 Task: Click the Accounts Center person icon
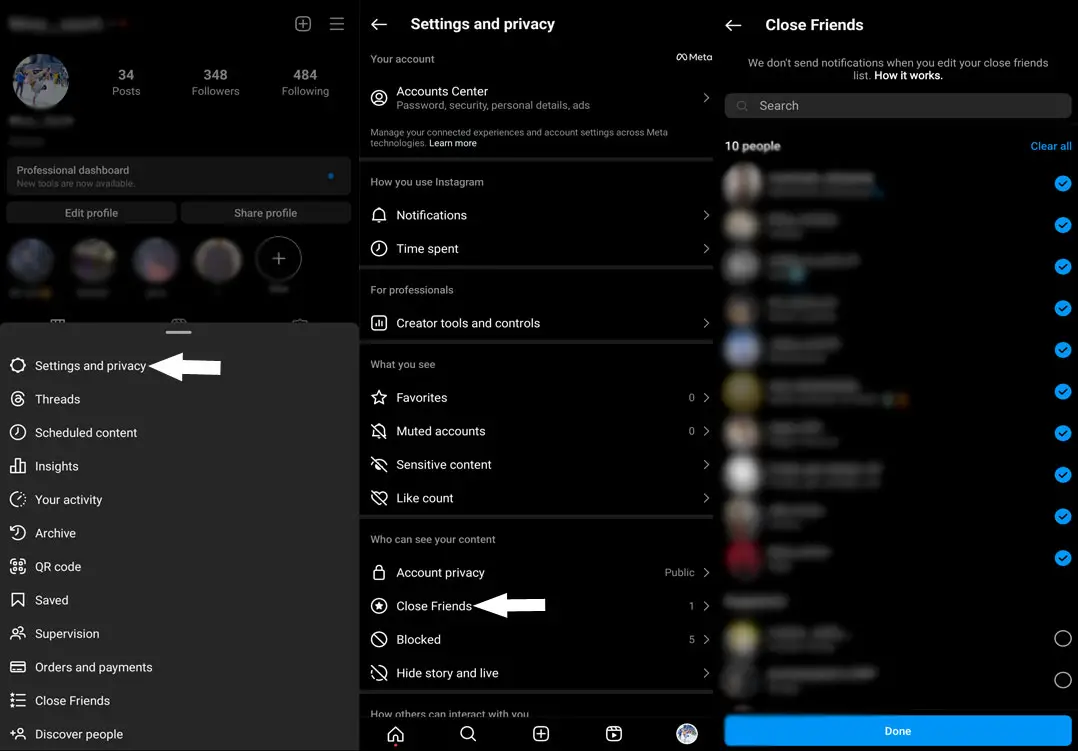(x=379, y=98)
